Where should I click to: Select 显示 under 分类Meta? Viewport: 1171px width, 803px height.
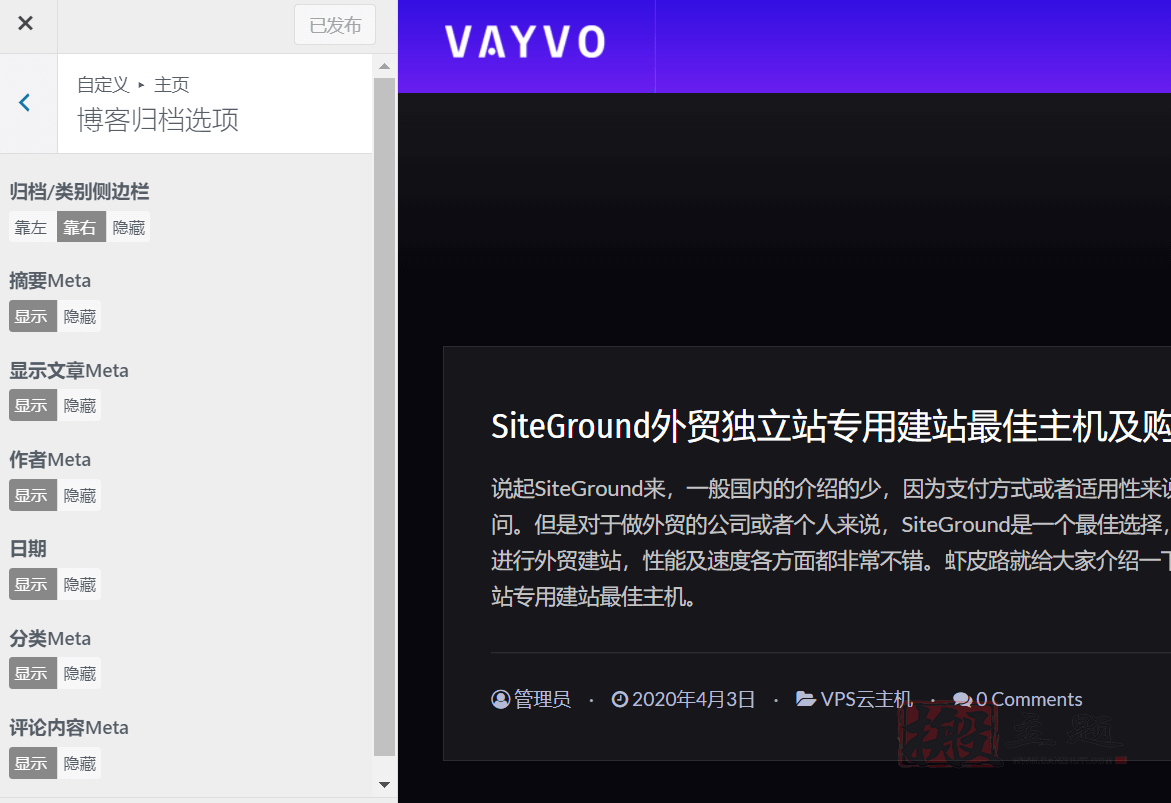[x=31, y=674]
